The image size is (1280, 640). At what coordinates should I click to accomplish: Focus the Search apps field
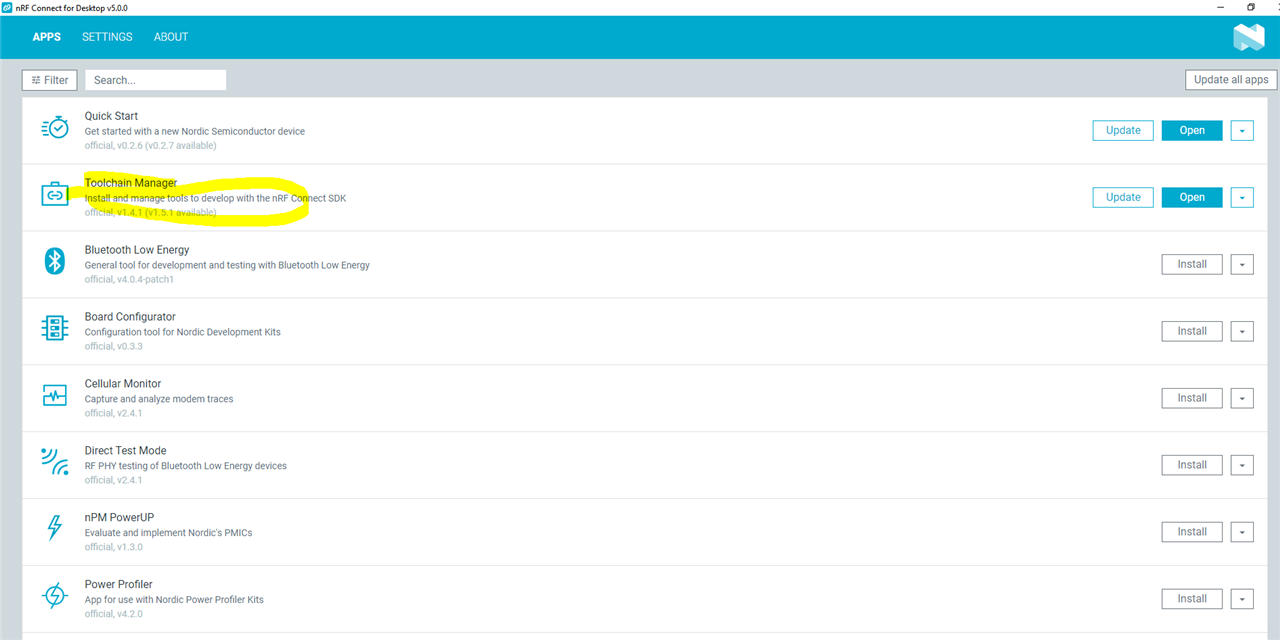[x=155, y=80]
